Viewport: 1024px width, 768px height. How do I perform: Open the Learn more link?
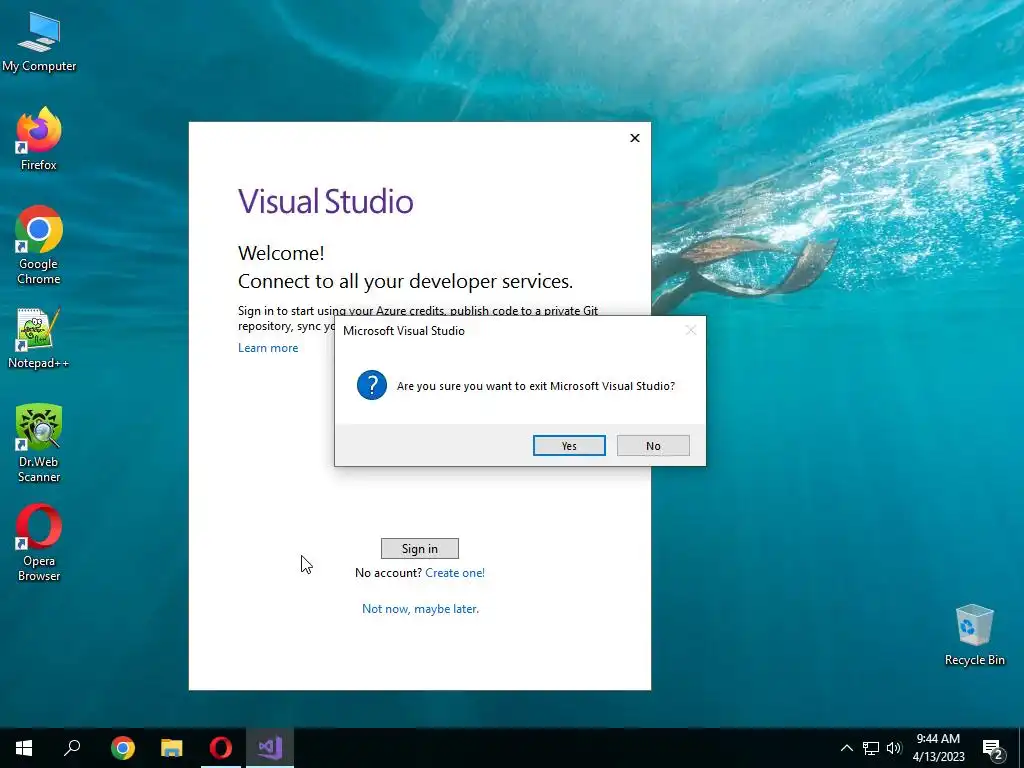click(x=268, y=348)
